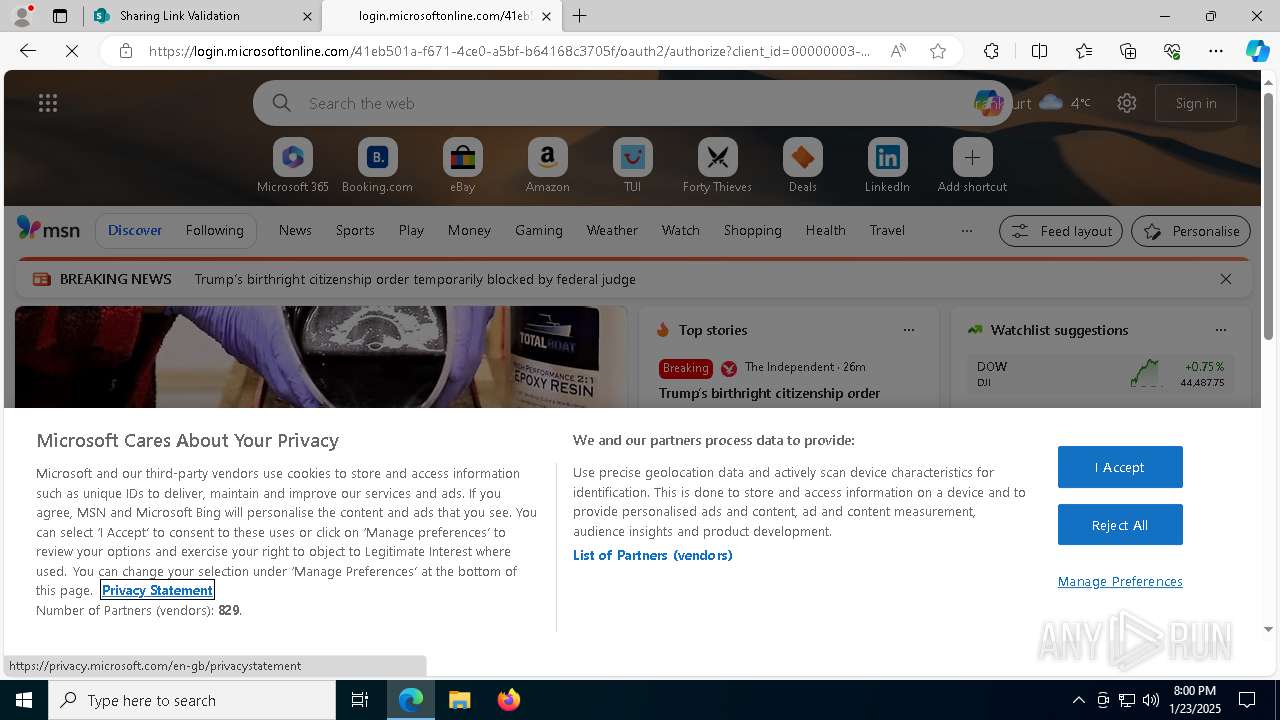Dismiss the breaking news banner
The width and height of the screenshot is (1280, 720).
click(x=1226, y=279)
